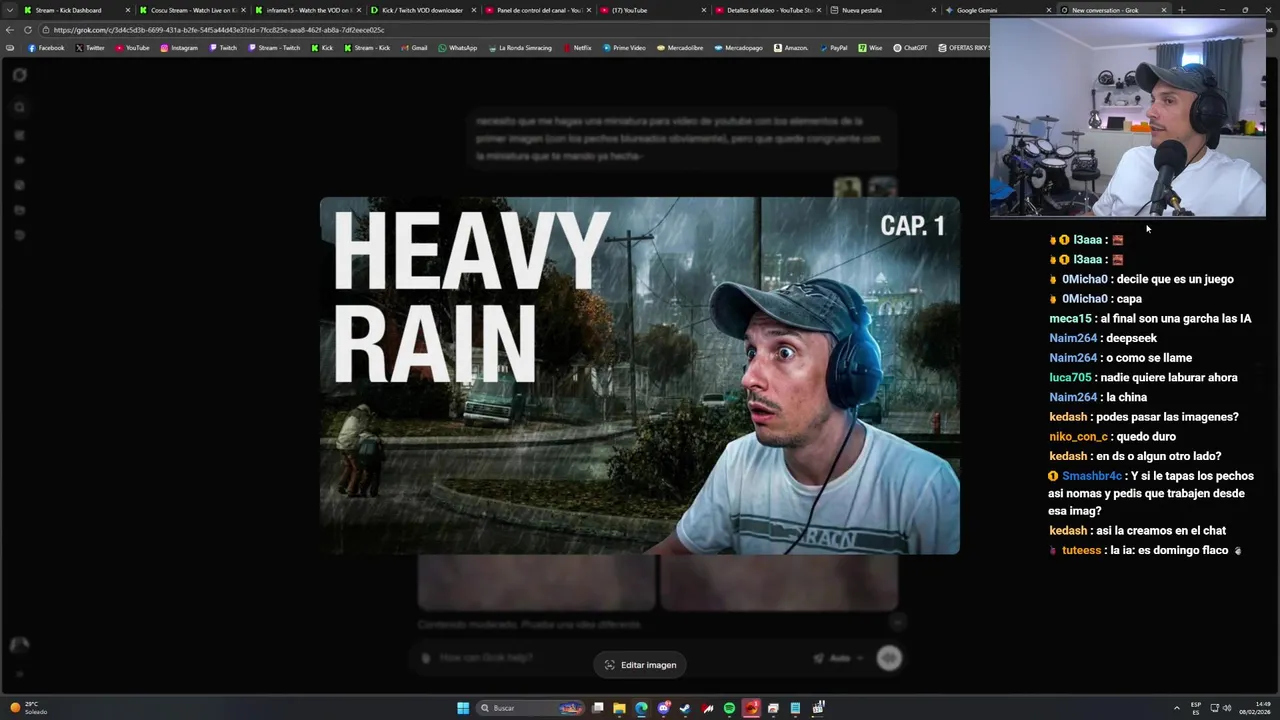This screenshot has width=1280, height=720.
Task: Switch to Kick / Twitch VOD downloader tab
Action: coord(422,10)
